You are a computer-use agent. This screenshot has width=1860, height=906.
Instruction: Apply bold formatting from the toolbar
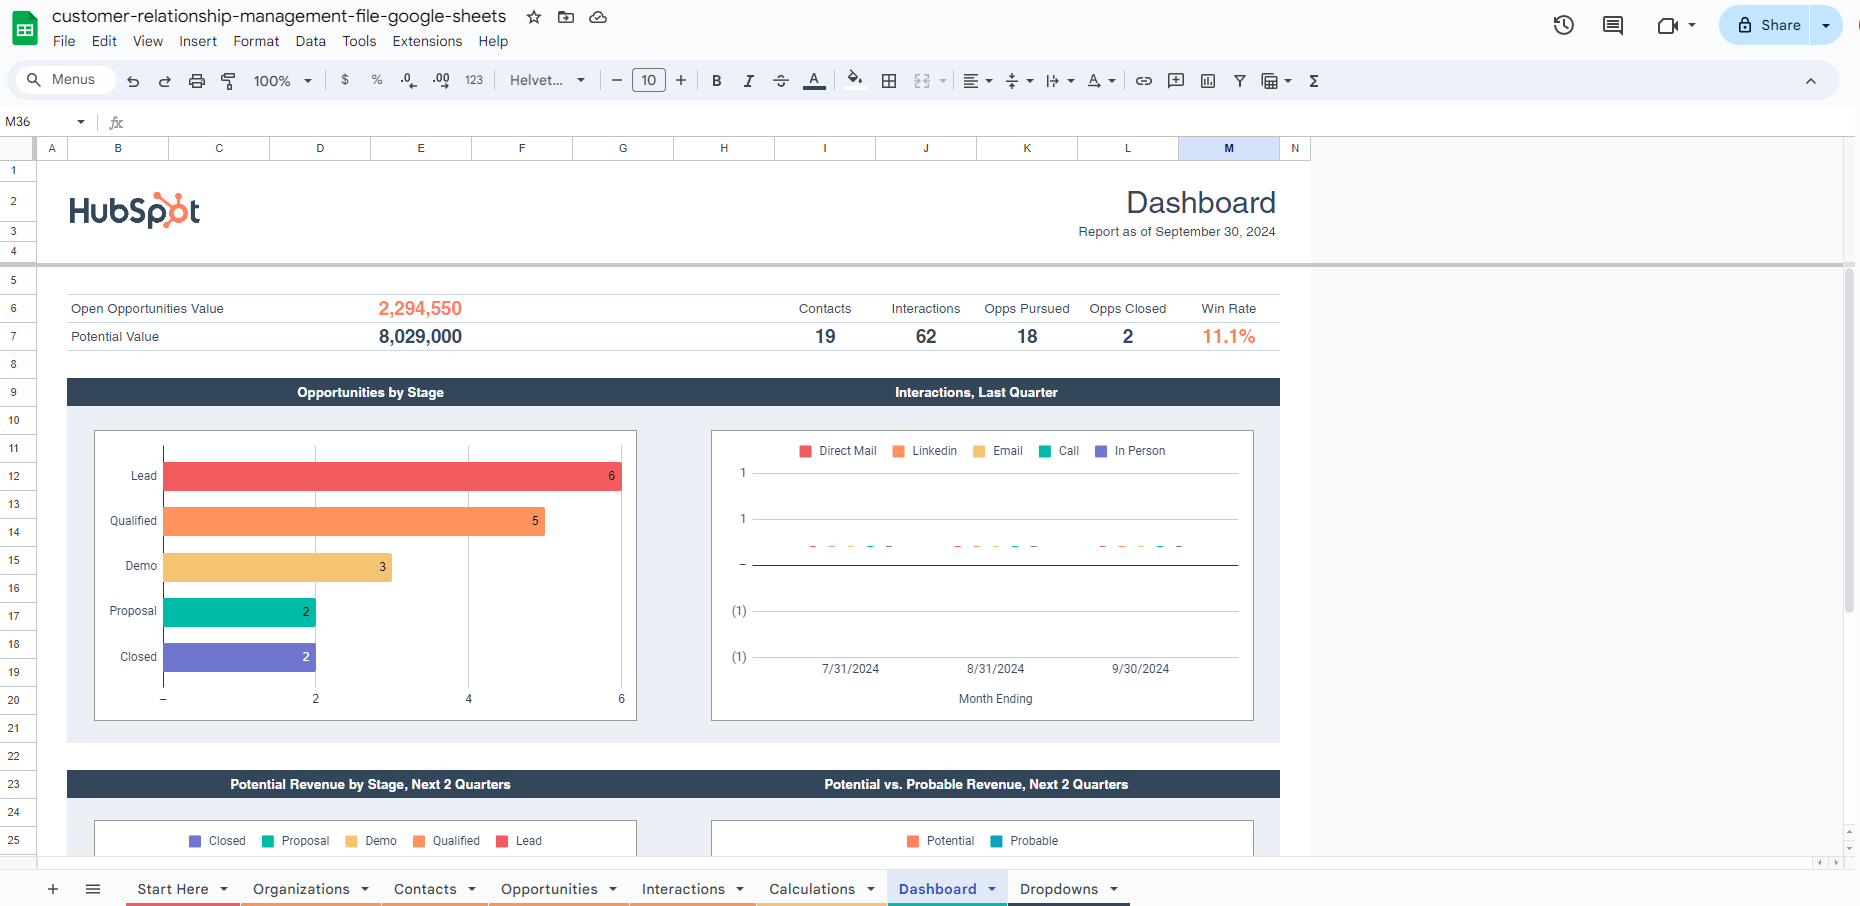tap(716, 80)
